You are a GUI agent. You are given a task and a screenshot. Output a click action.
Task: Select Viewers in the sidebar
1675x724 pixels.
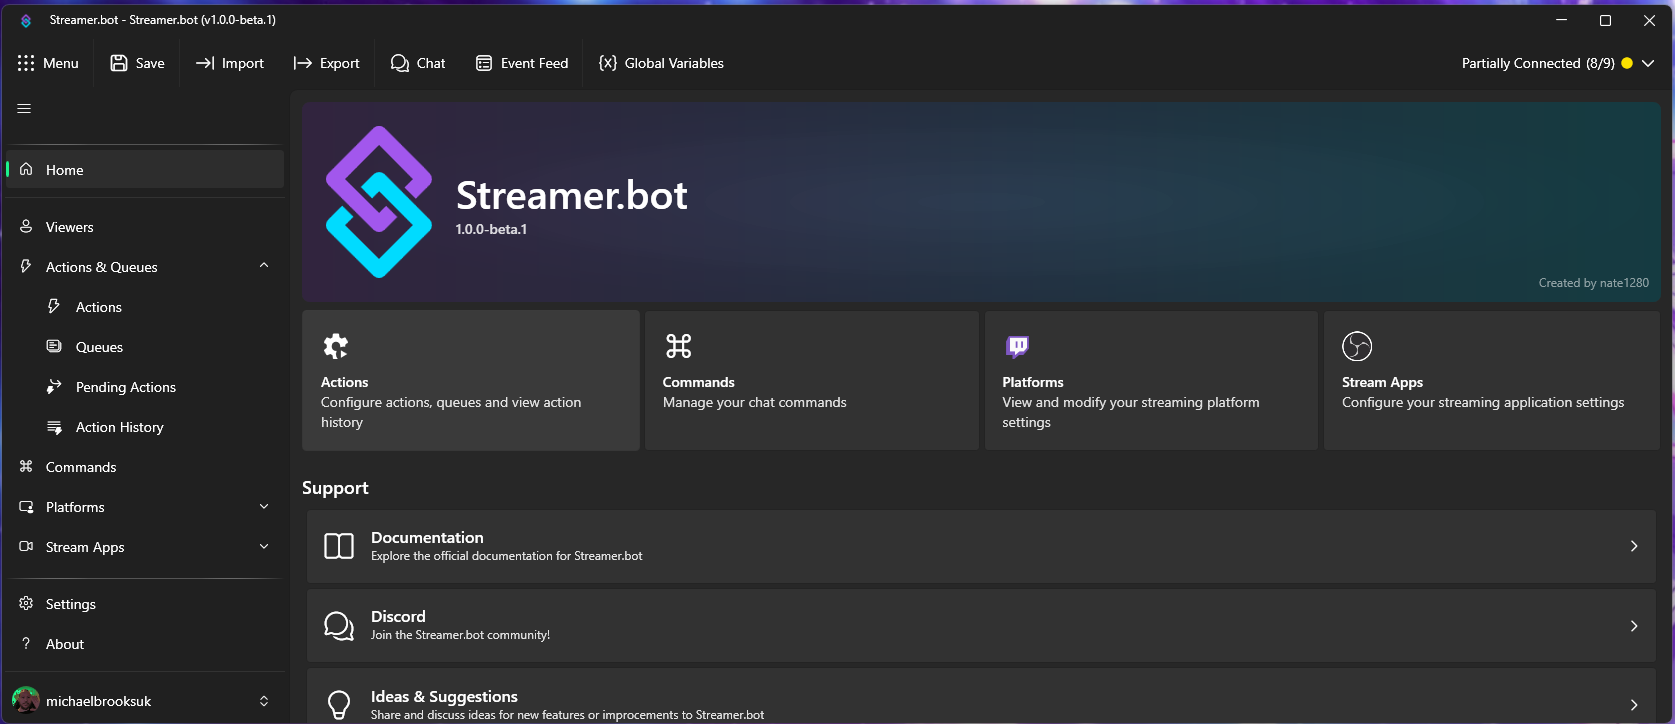pyautogui.click(x=145, y=227)
